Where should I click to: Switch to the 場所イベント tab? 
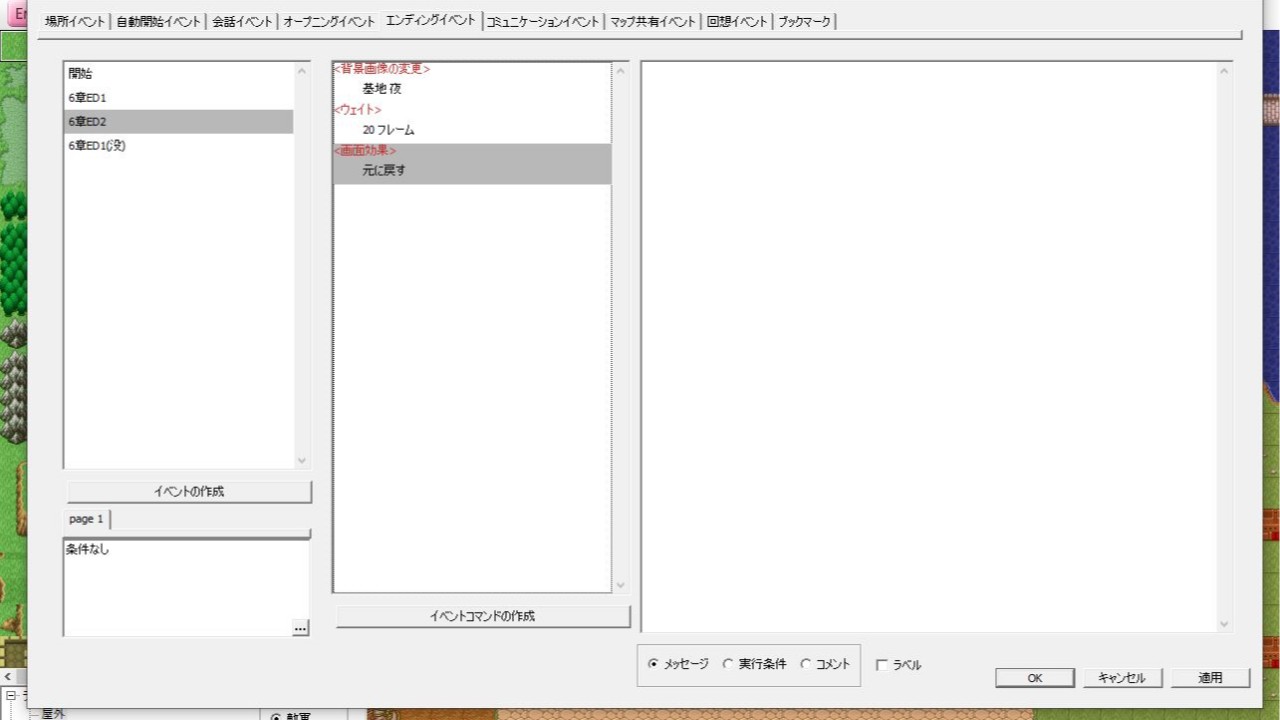click(71, 20)
